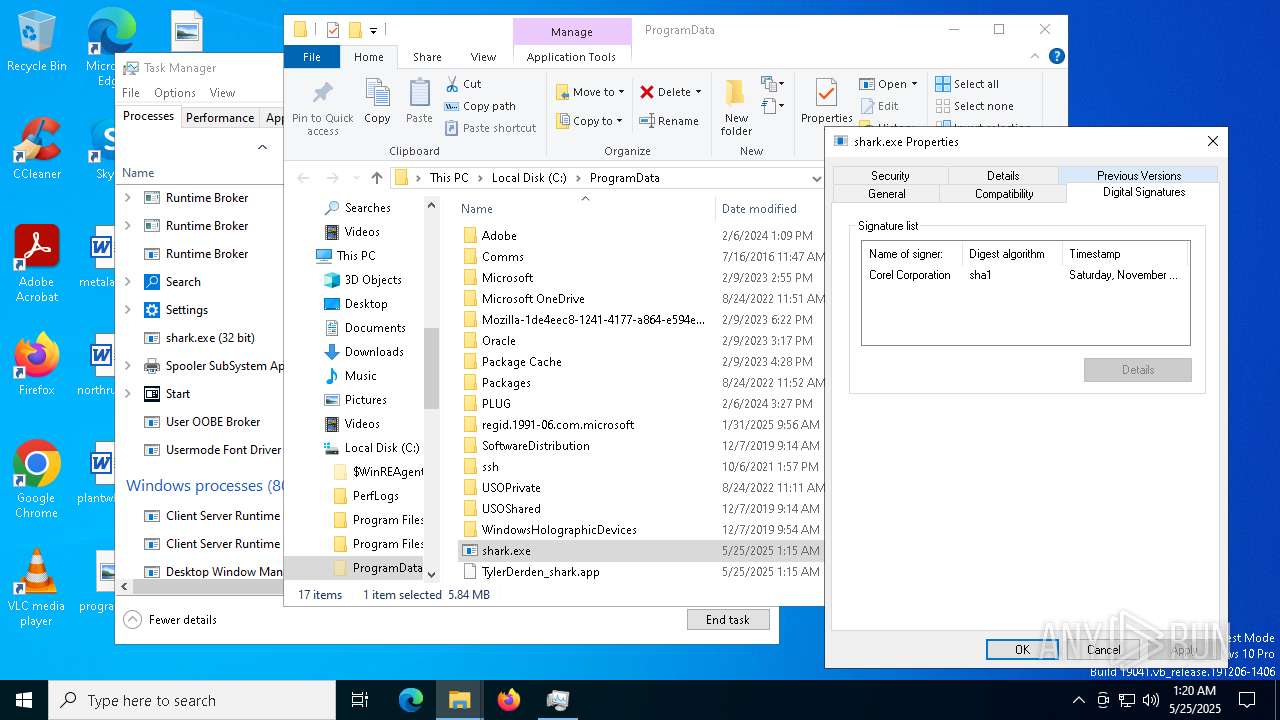1280x720 pixels.
Task: Click OK in shark.exe Properties
Action: (x=1022, y=649)
